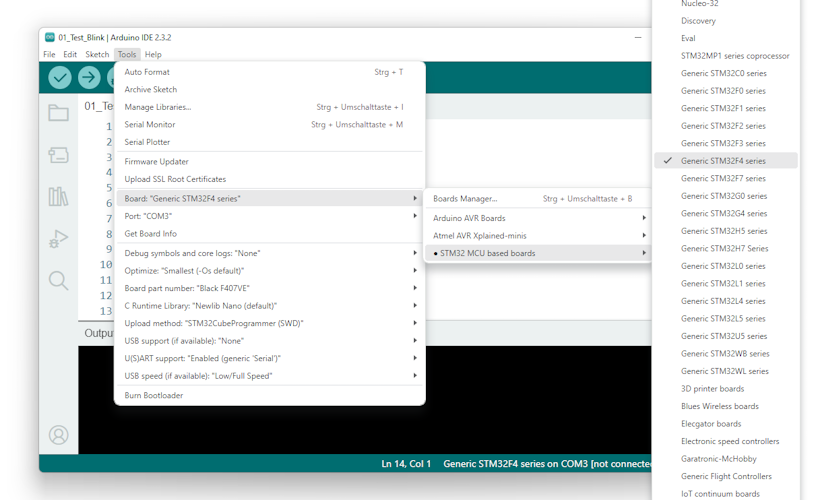Expand Board part number Black F407VE submenu
The image size is (818, 500).
point(270,288)
